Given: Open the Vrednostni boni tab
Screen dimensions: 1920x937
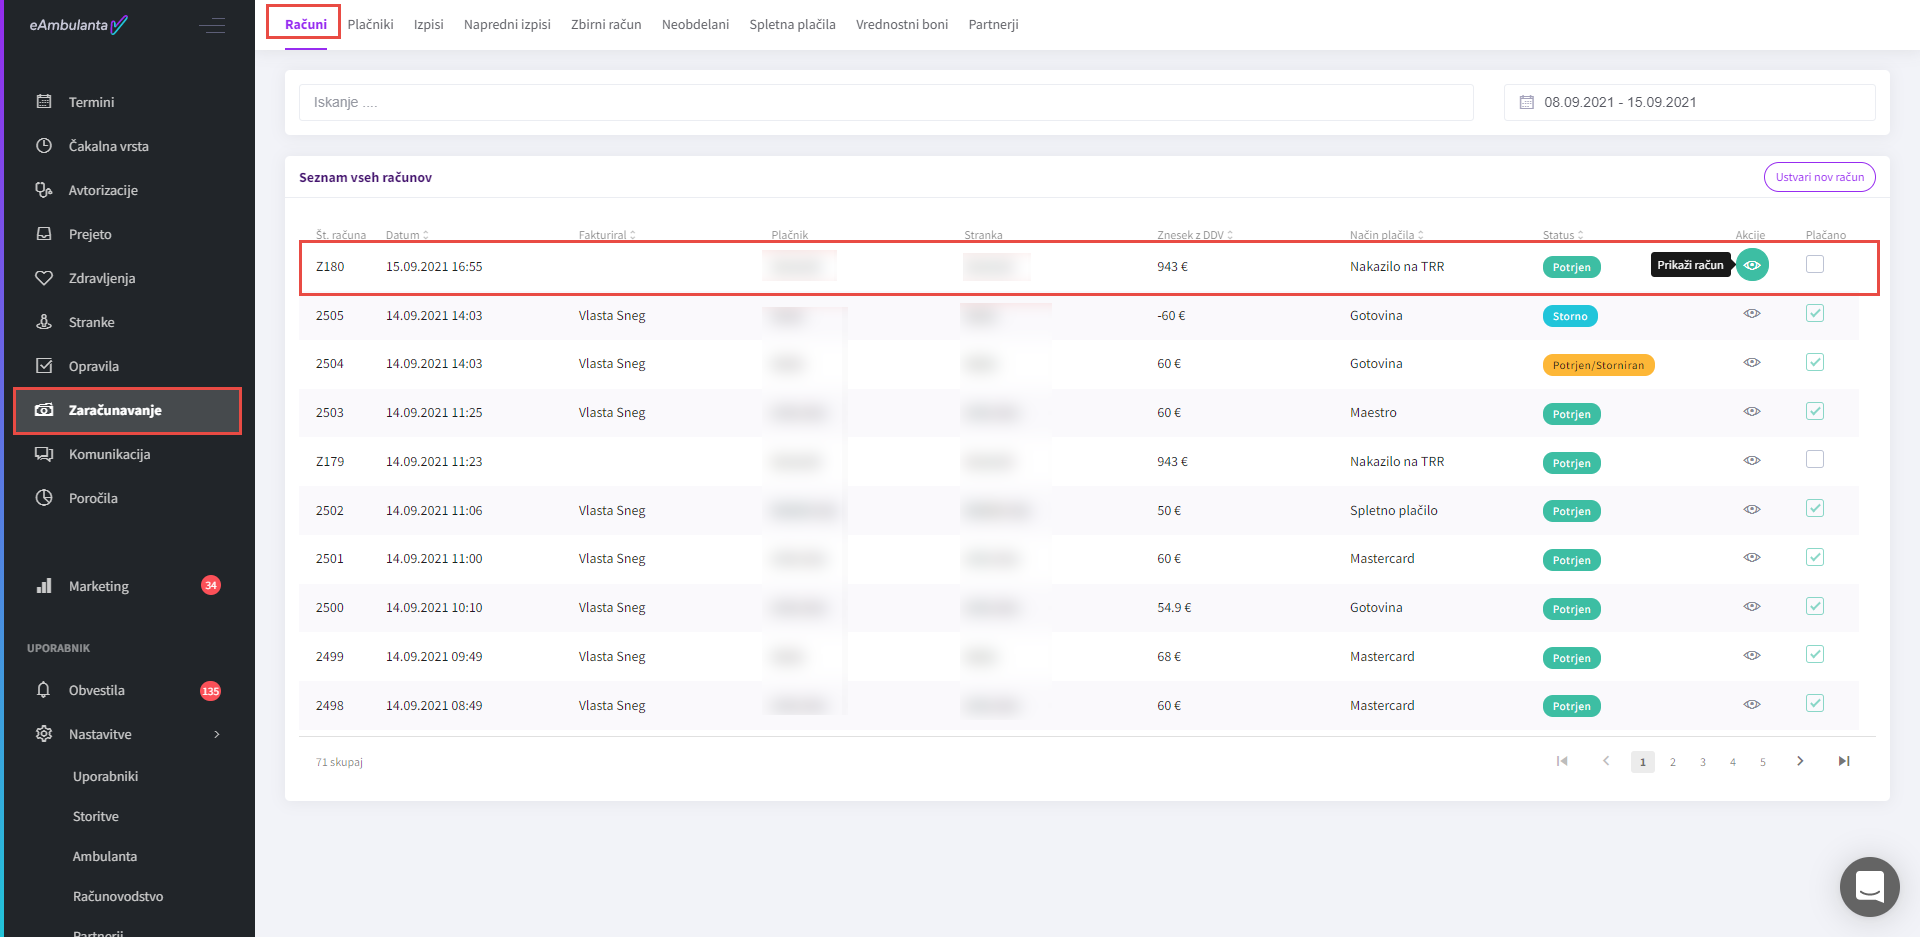Looking at the screenshot, I should tap(901, 24).
